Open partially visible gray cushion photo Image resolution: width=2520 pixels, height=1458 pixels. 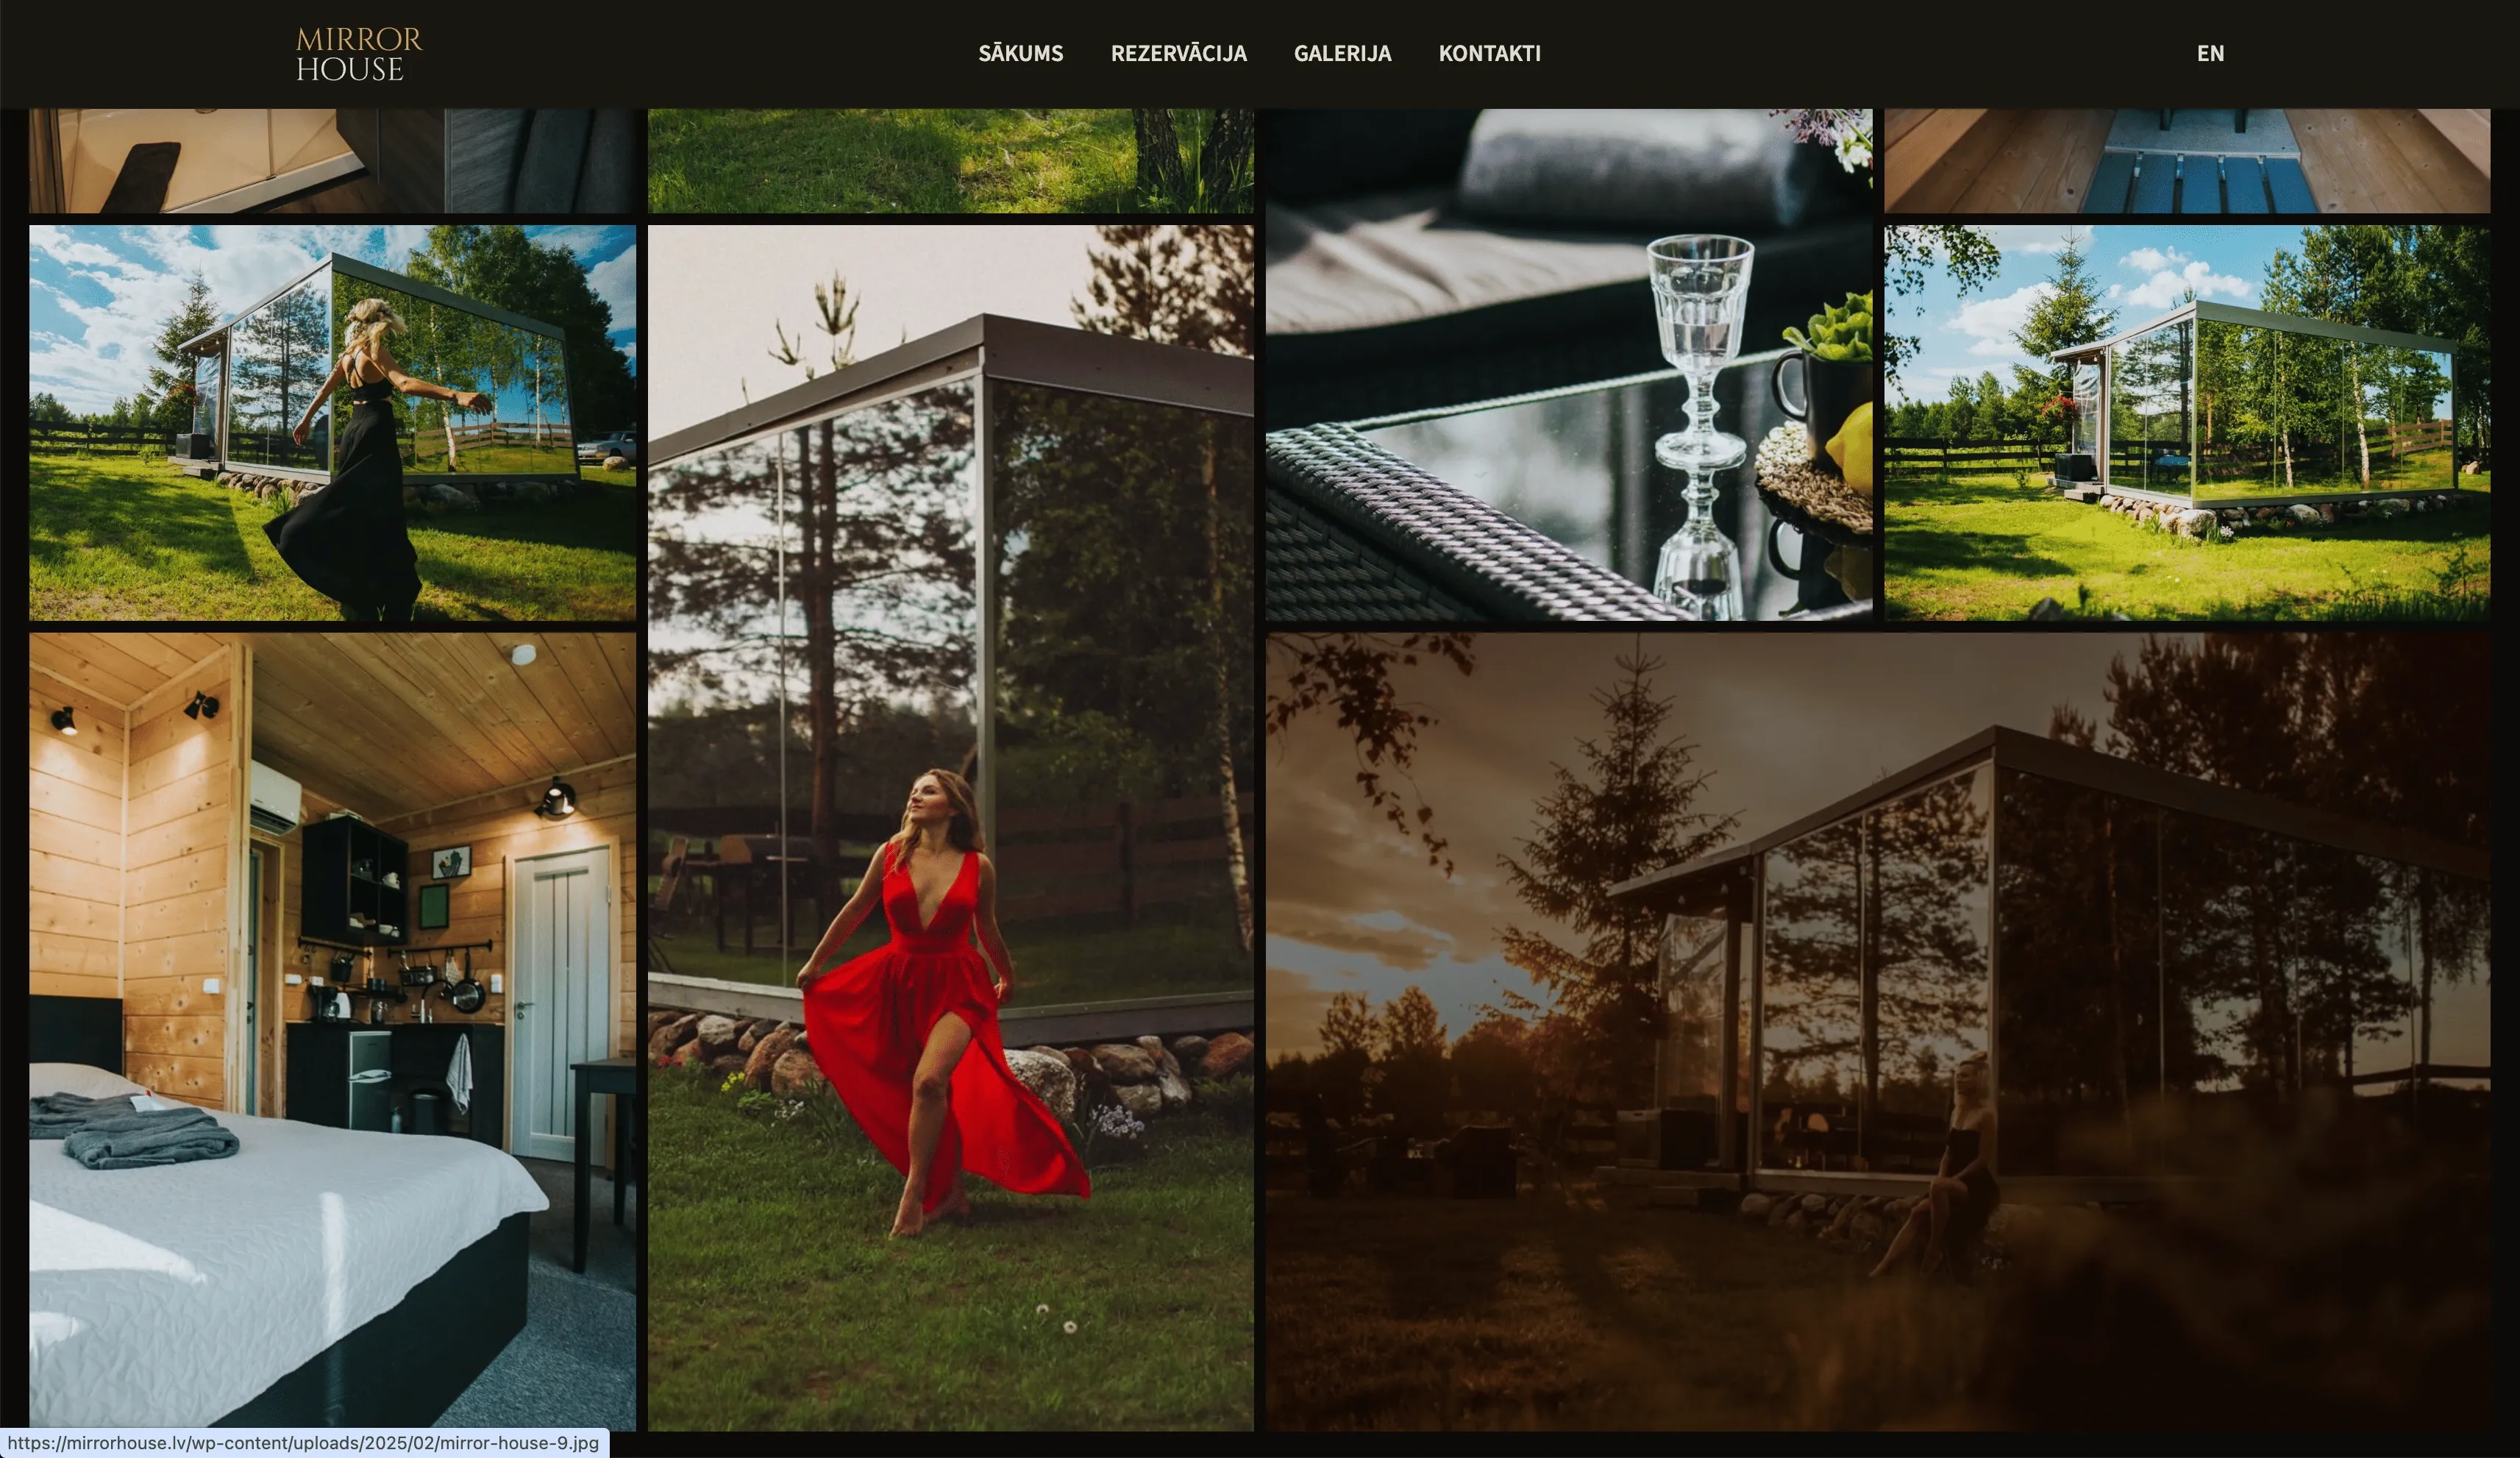[x=1568, y=160]
